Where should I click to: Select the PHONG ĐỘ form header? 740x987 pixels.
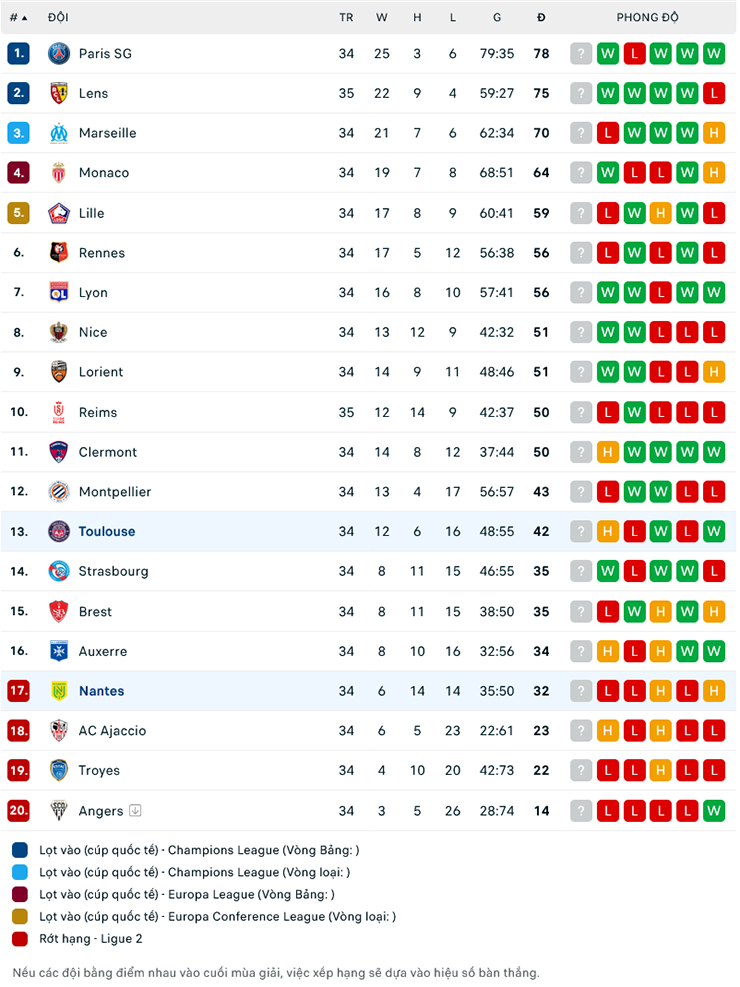pos(648,17)
